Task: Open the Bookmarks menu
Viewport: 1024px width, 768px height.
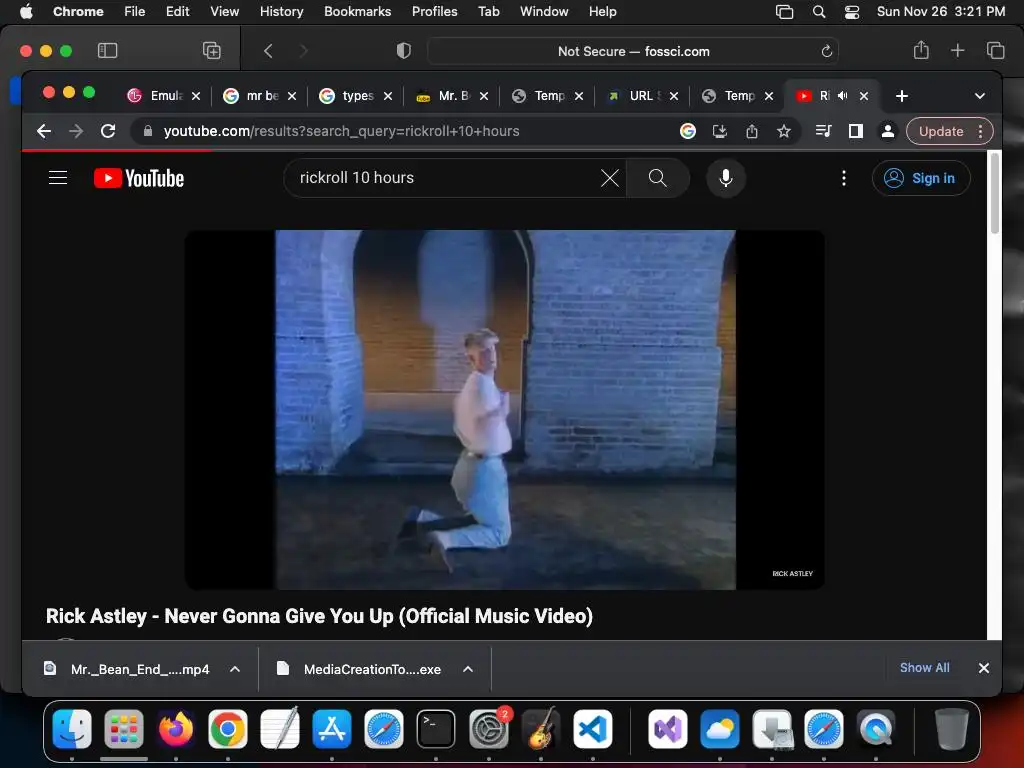Action: tap(357, 11)
